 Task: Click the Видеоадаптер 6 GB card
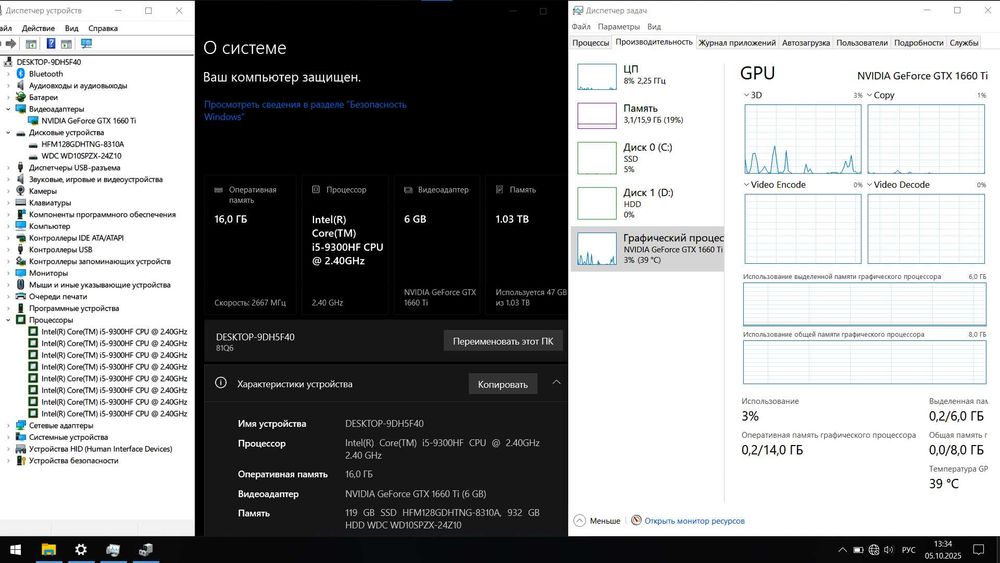[x=440, y=245]
